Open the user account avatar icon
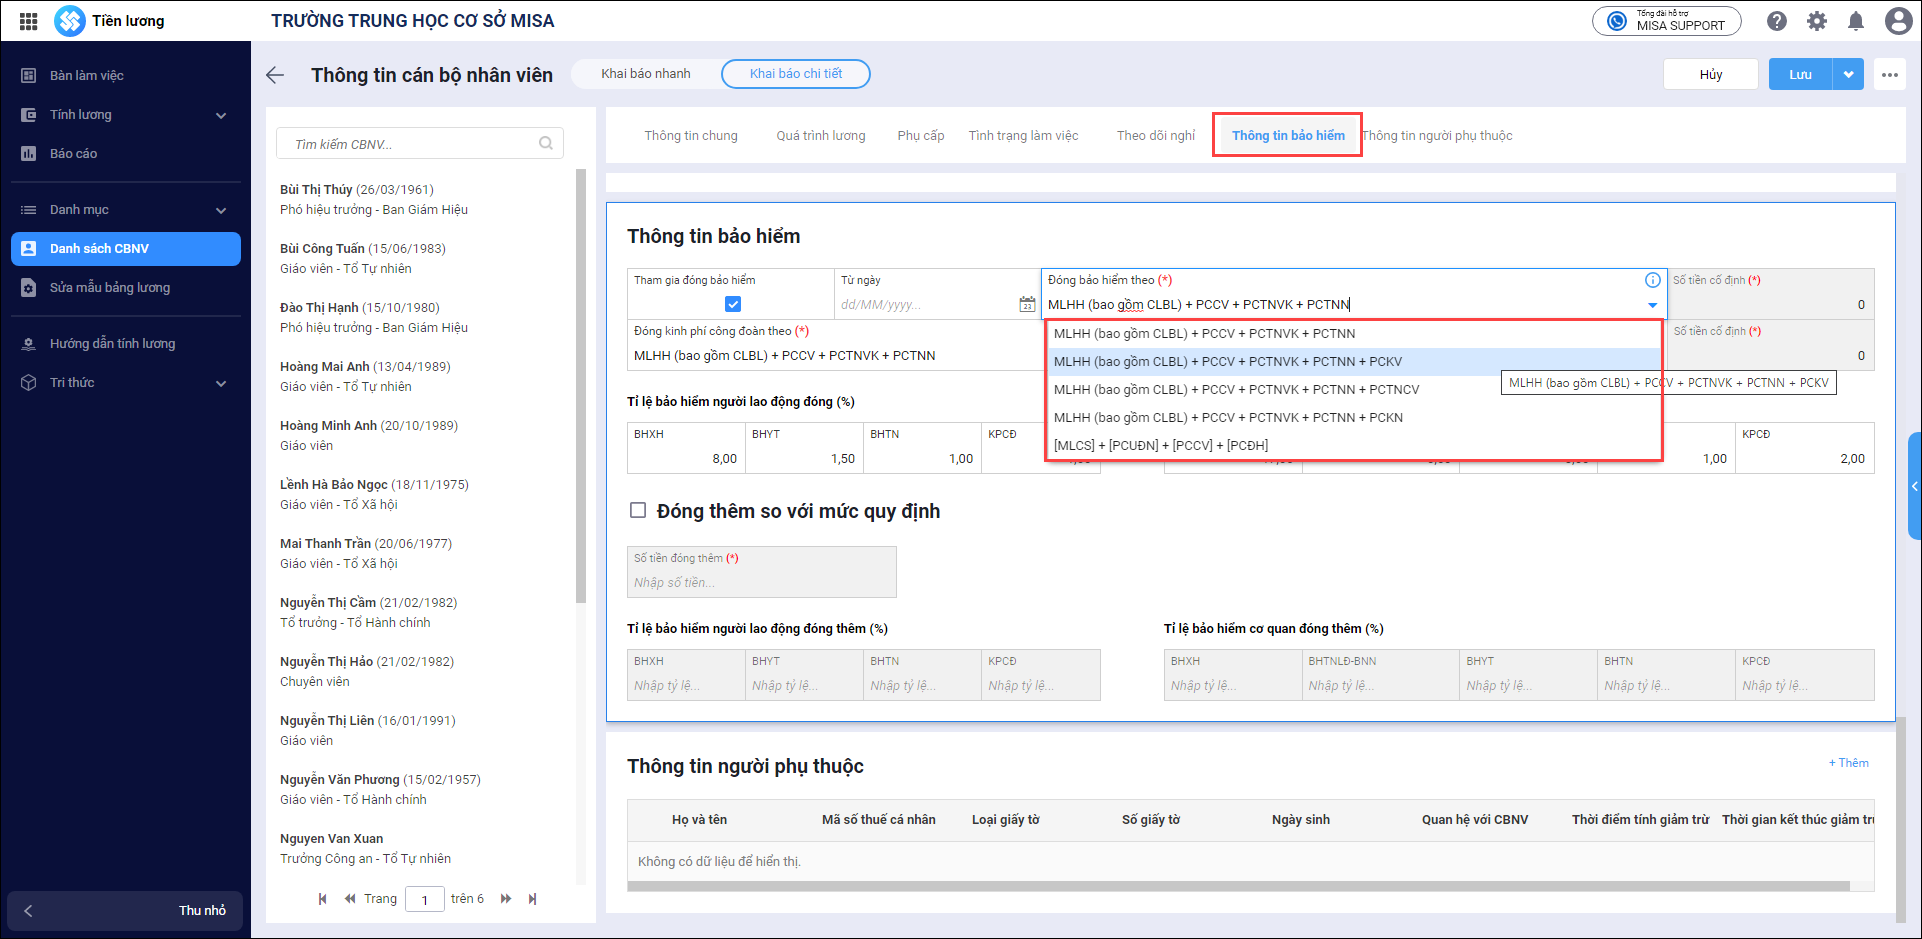The image size is (1922, 939). (x=1898, y=21)
